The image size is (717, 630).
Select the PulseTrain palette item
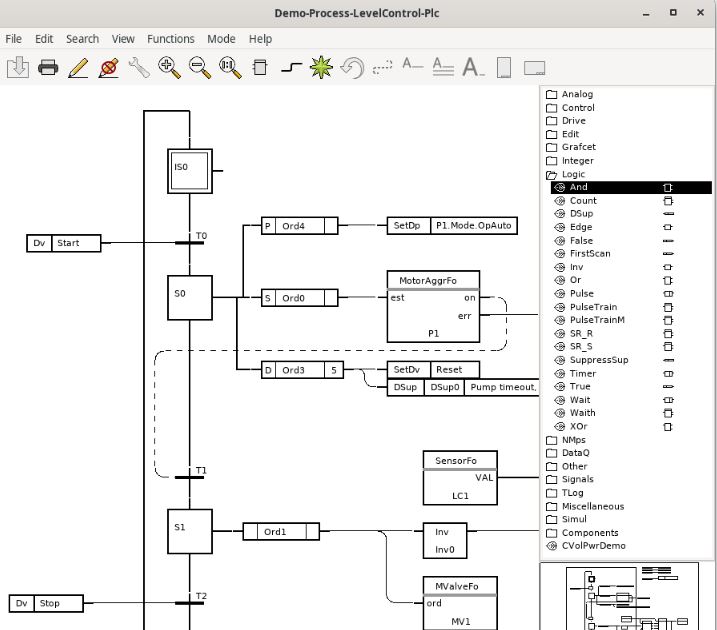pyautogui.click(x=593, y=307)
